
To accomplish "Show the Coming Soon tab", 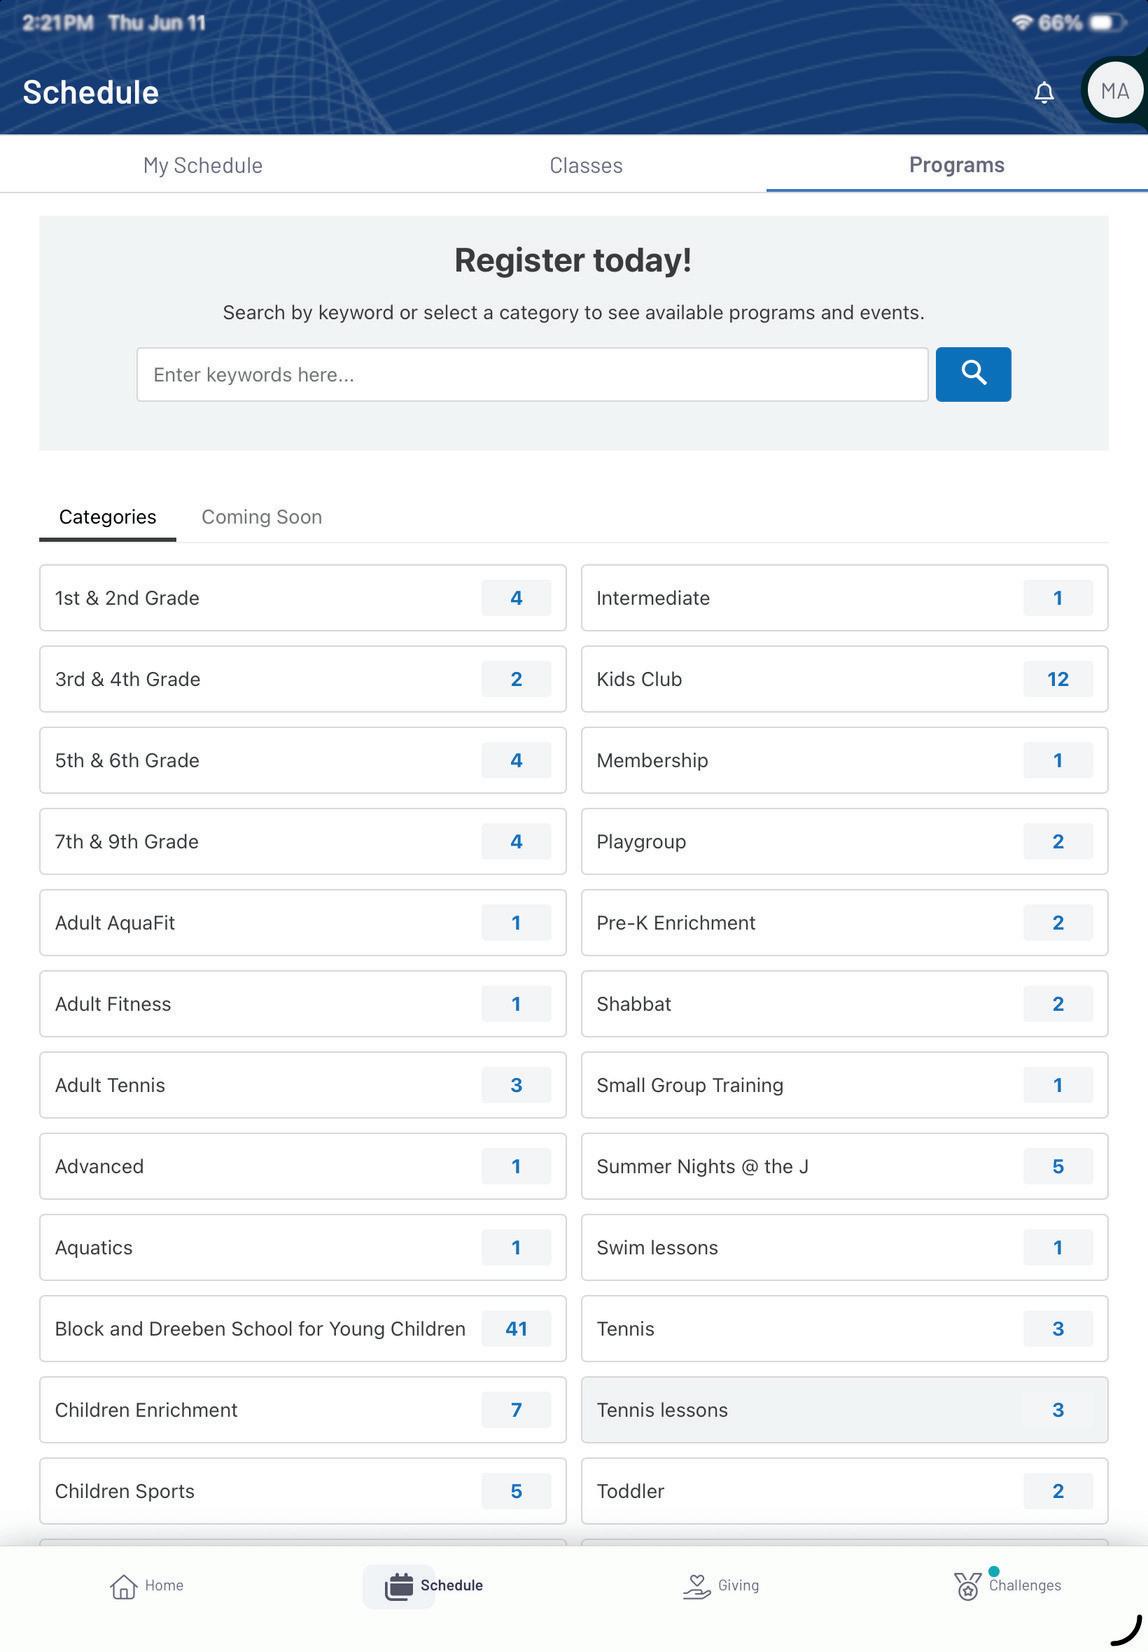I will [262, 517].
